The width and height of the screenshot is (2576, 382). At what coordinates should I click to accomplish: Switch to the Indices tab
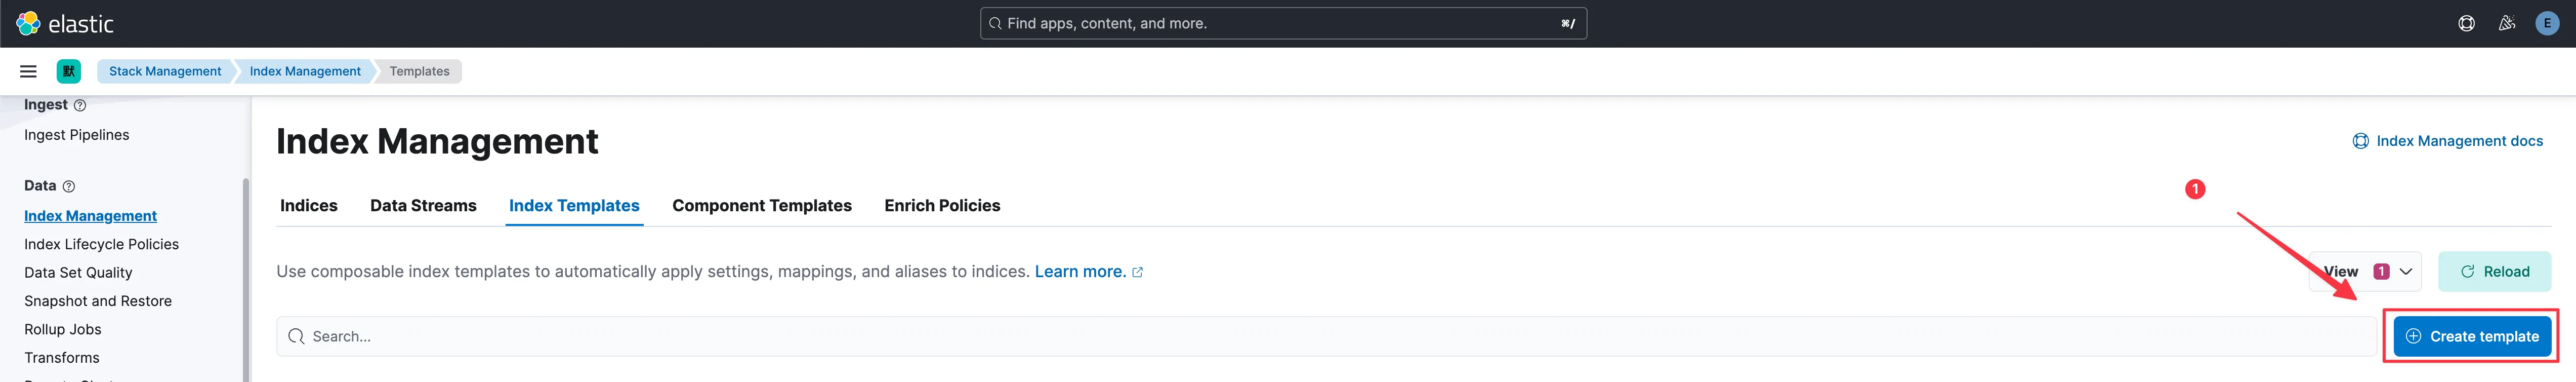(x=308, y=205)
